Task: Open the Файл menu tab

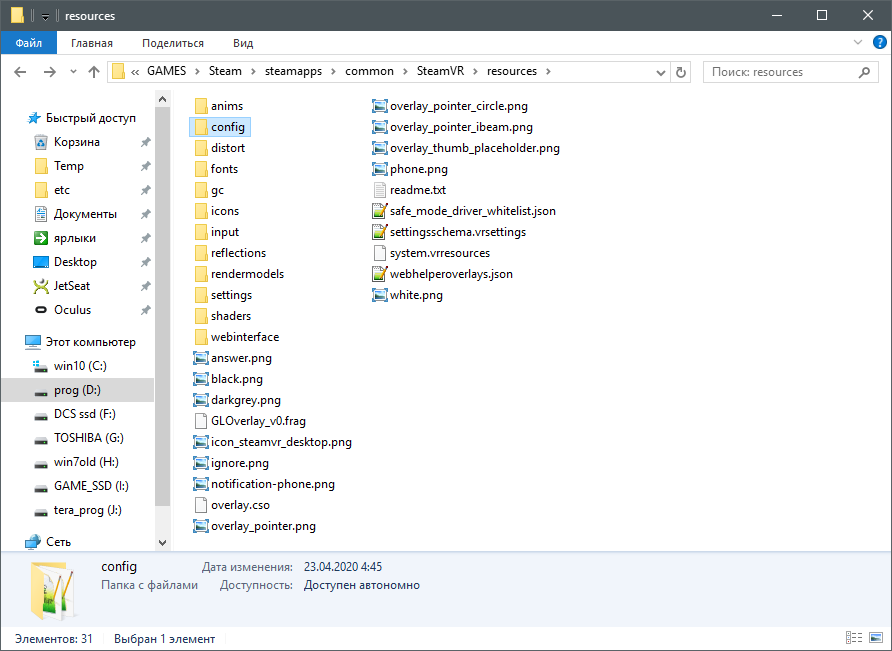Action: click(x=28, y=43)
